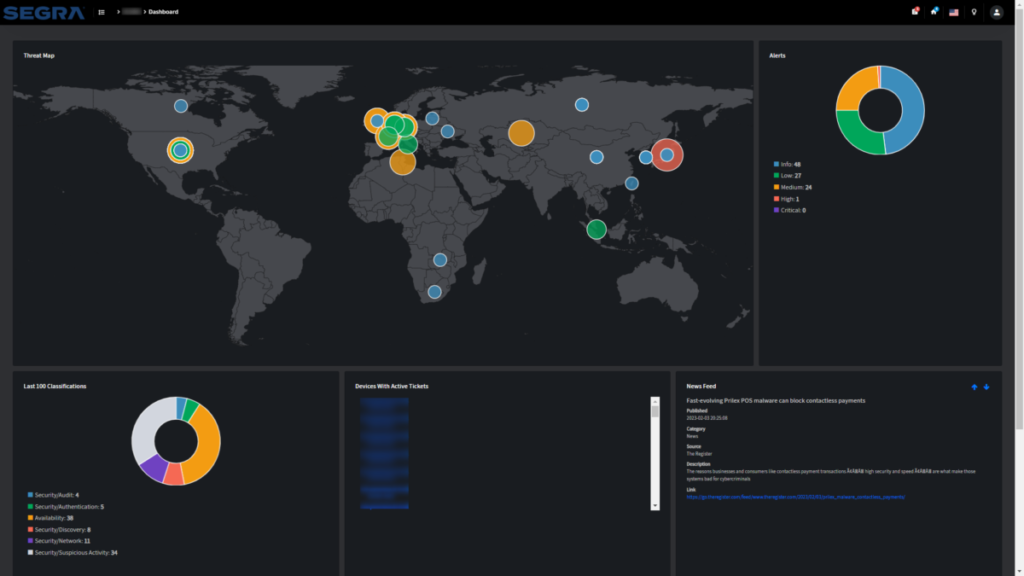Click the SEGRA logo
This screenshot has height=576, width=1024.
(x=44, y=12)
